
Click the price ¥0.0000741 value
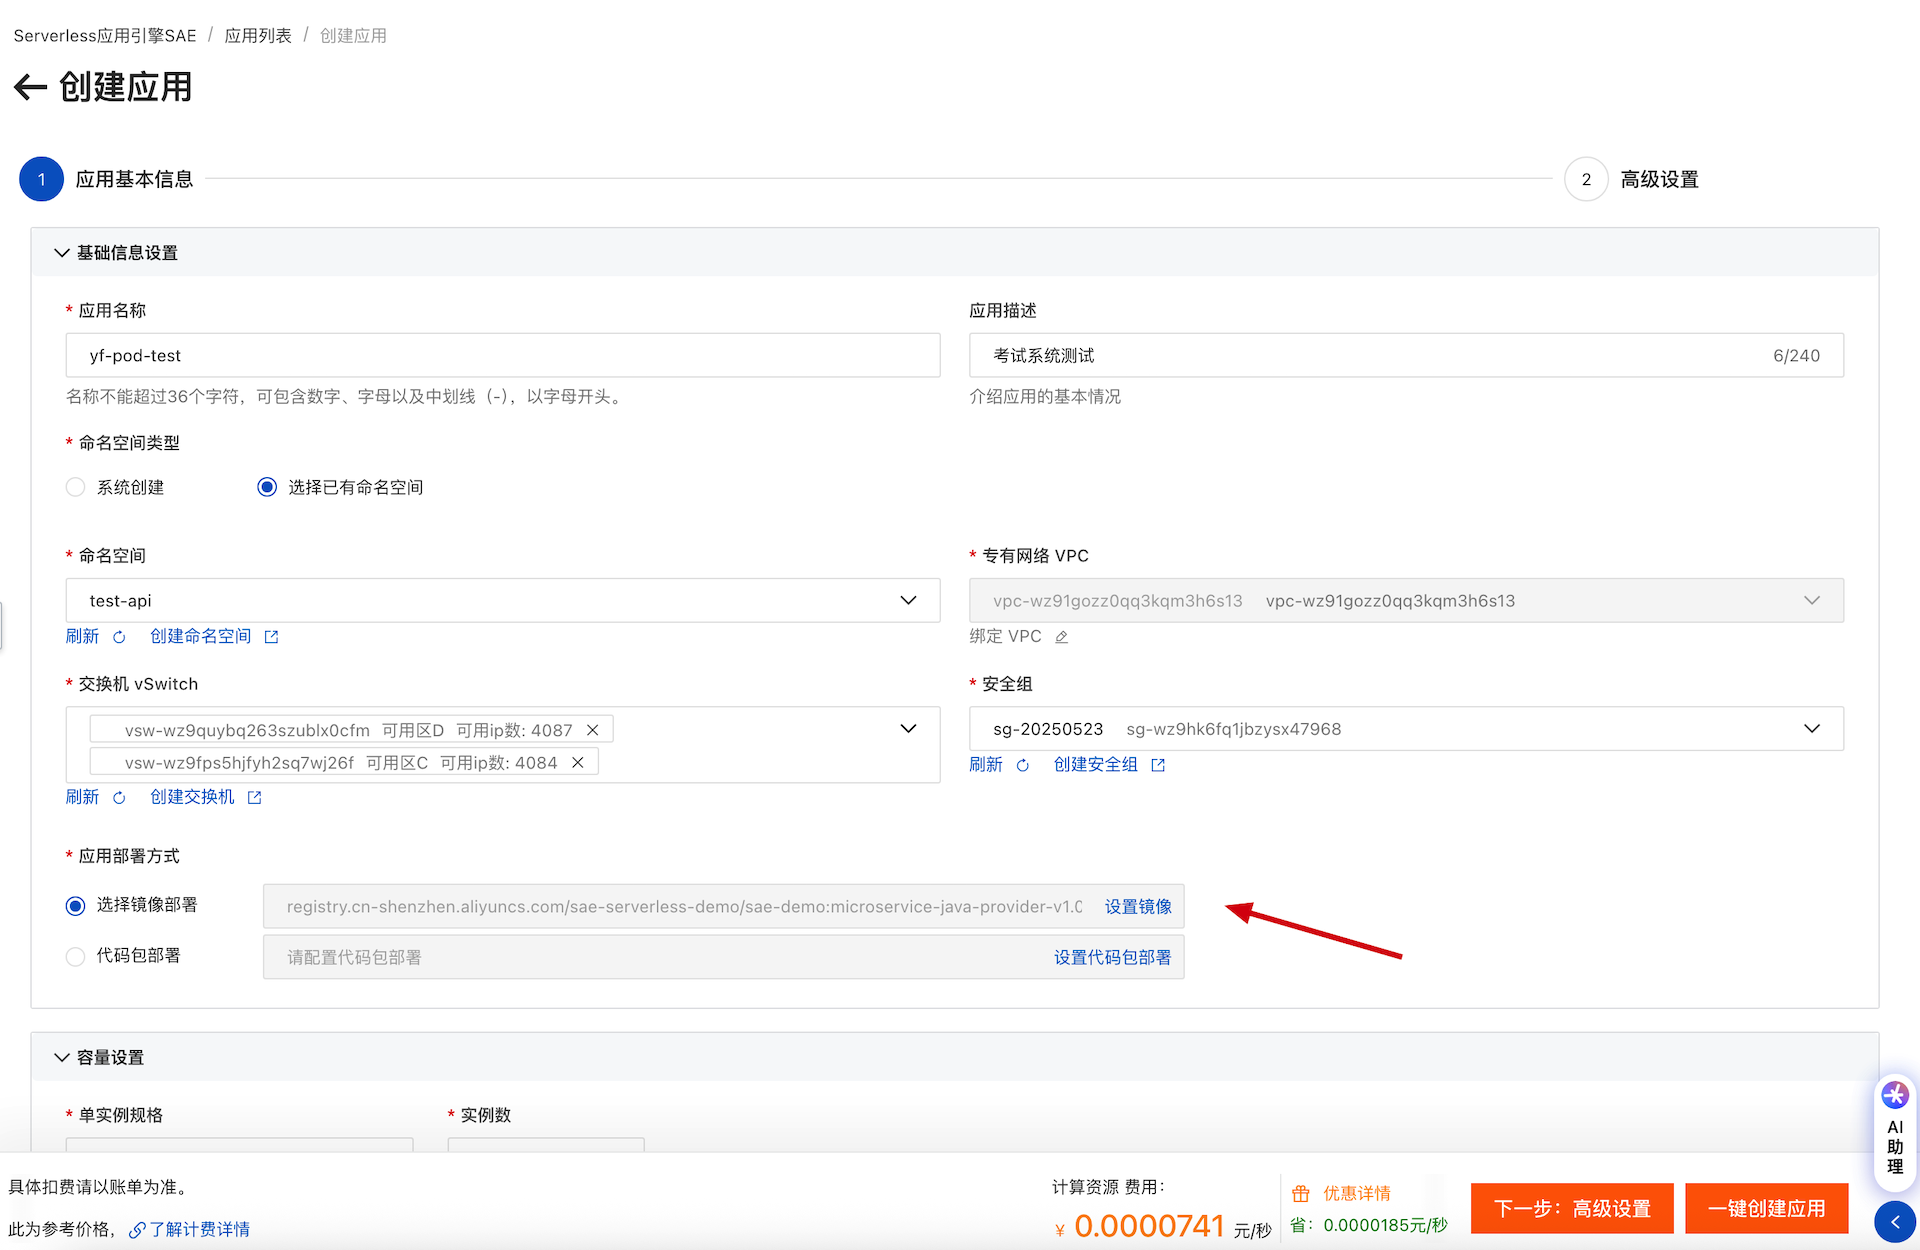click(x=1140, y=1226)
